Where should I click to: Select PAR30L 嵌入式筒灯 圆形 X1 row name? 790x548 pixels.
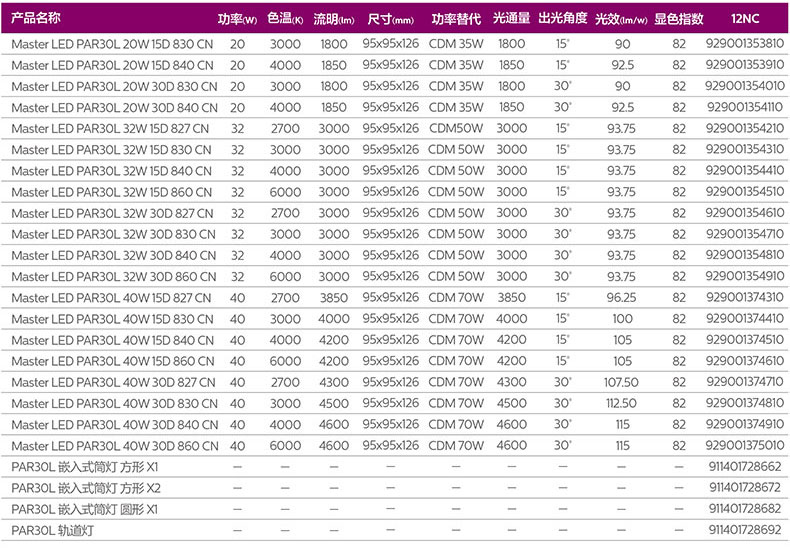[x=85, y=509]
